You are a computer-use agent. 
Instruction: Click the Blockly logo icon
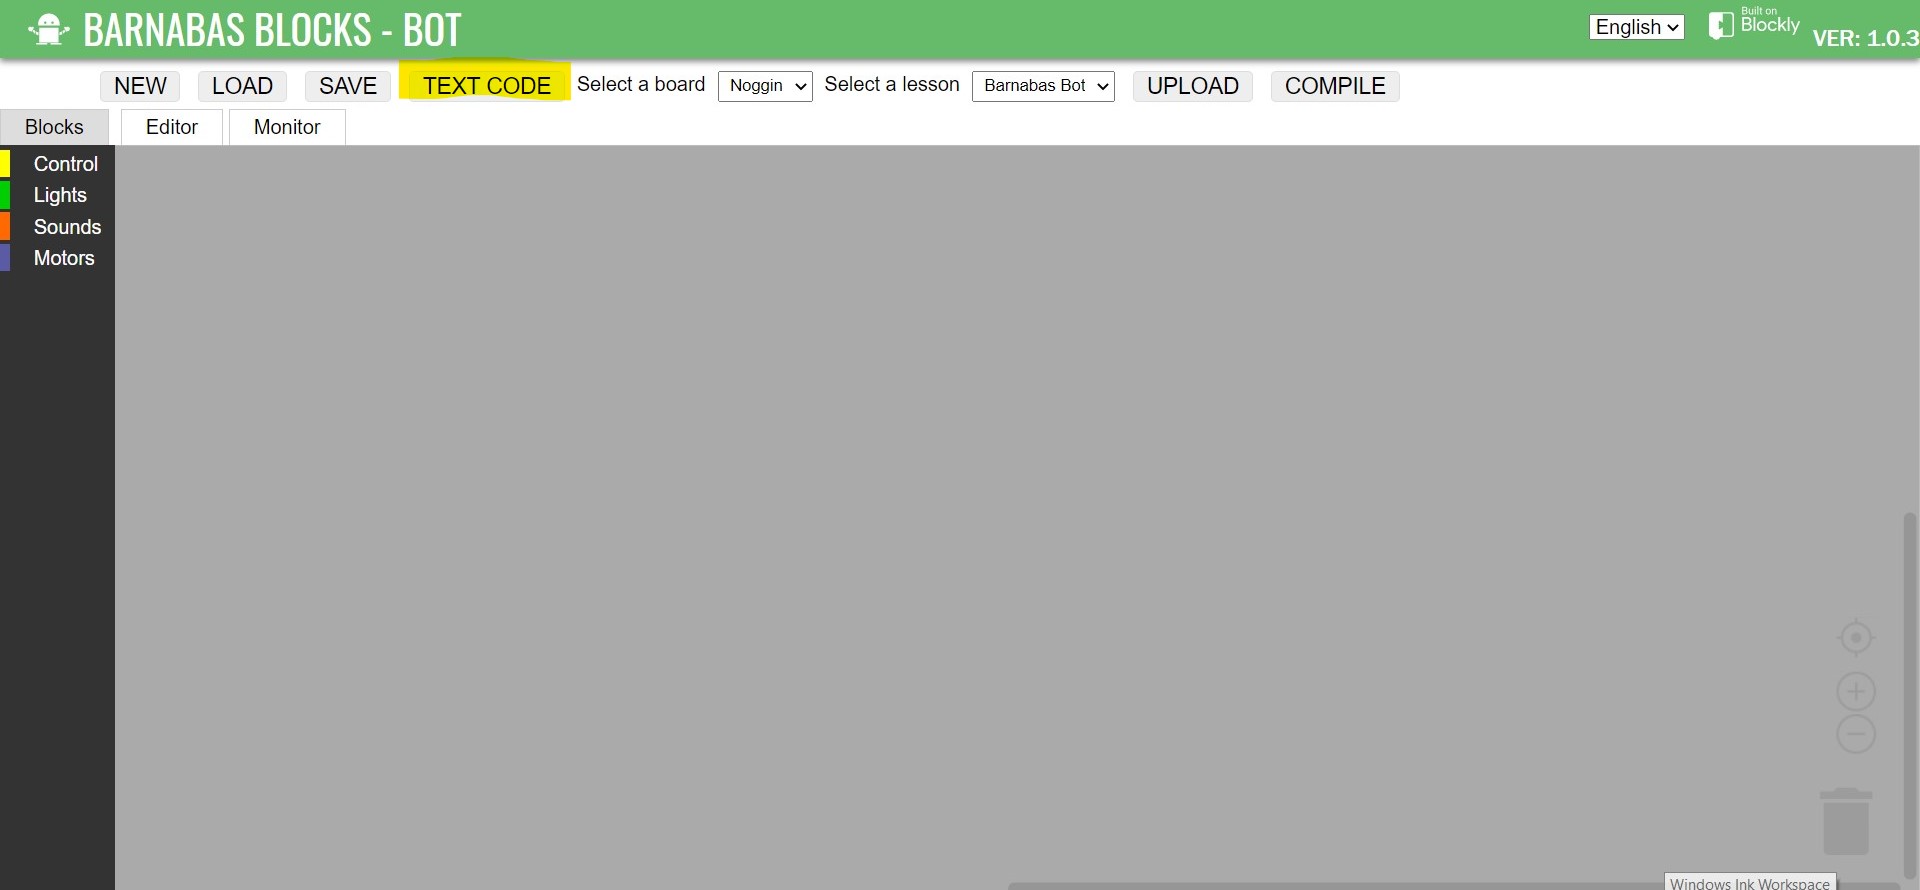pyautogui.click(x=1720, y=25)
